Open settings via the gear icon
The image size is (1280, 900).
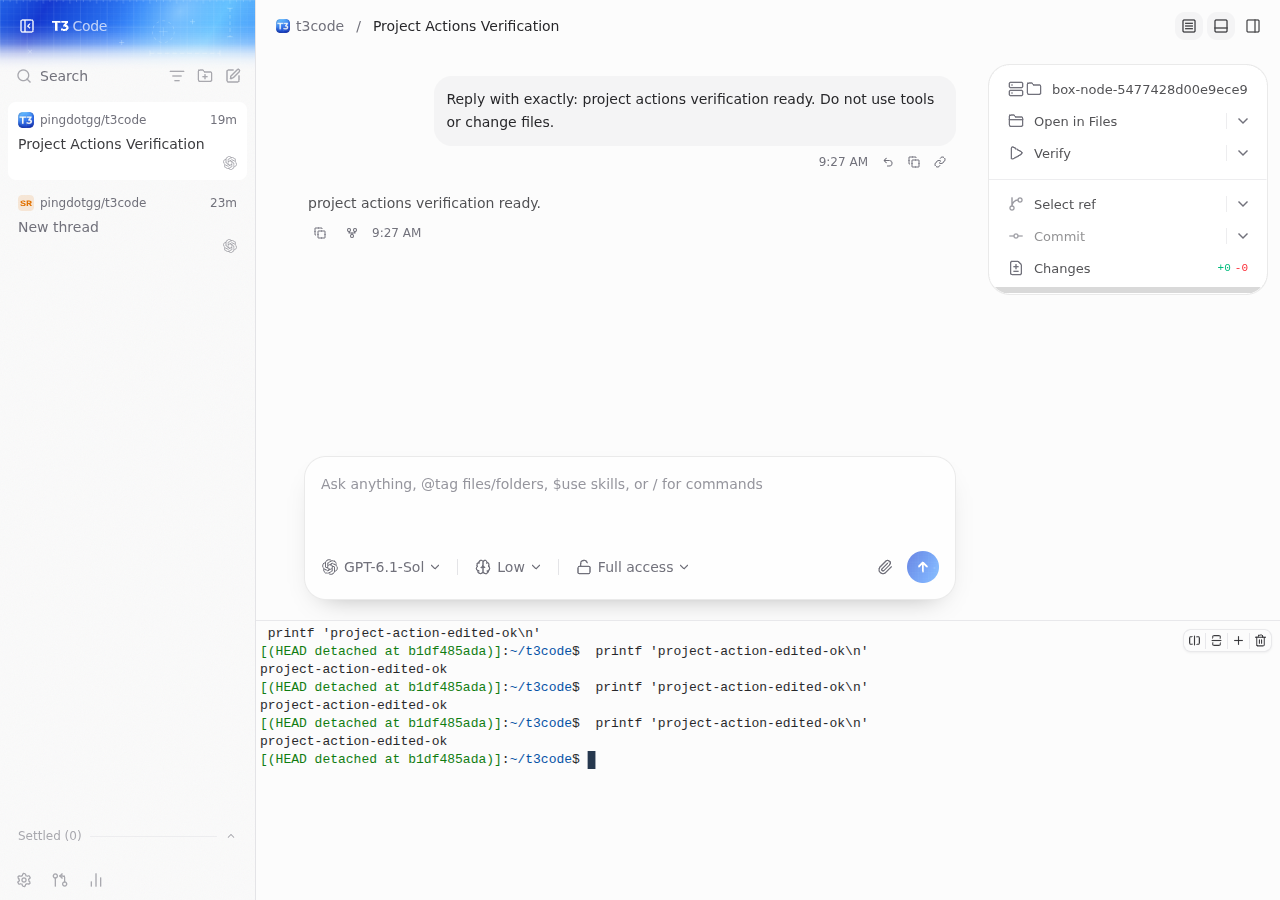click(x=24, y=880)
